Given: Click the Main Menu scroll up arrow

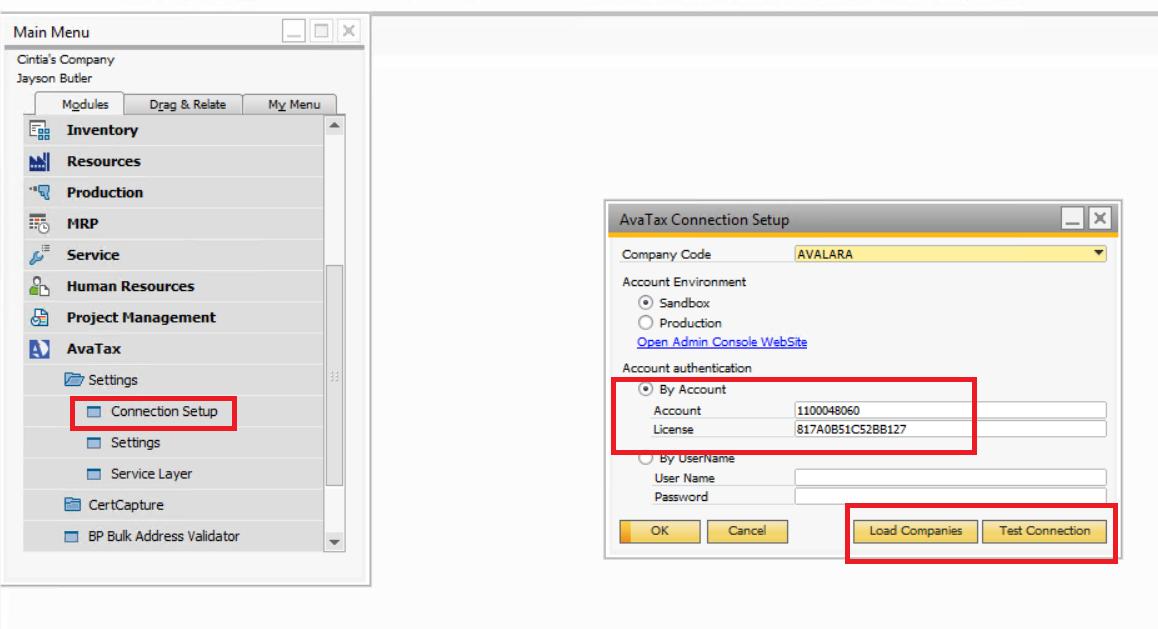Looking at the screenshot, I should coord(335,126).
